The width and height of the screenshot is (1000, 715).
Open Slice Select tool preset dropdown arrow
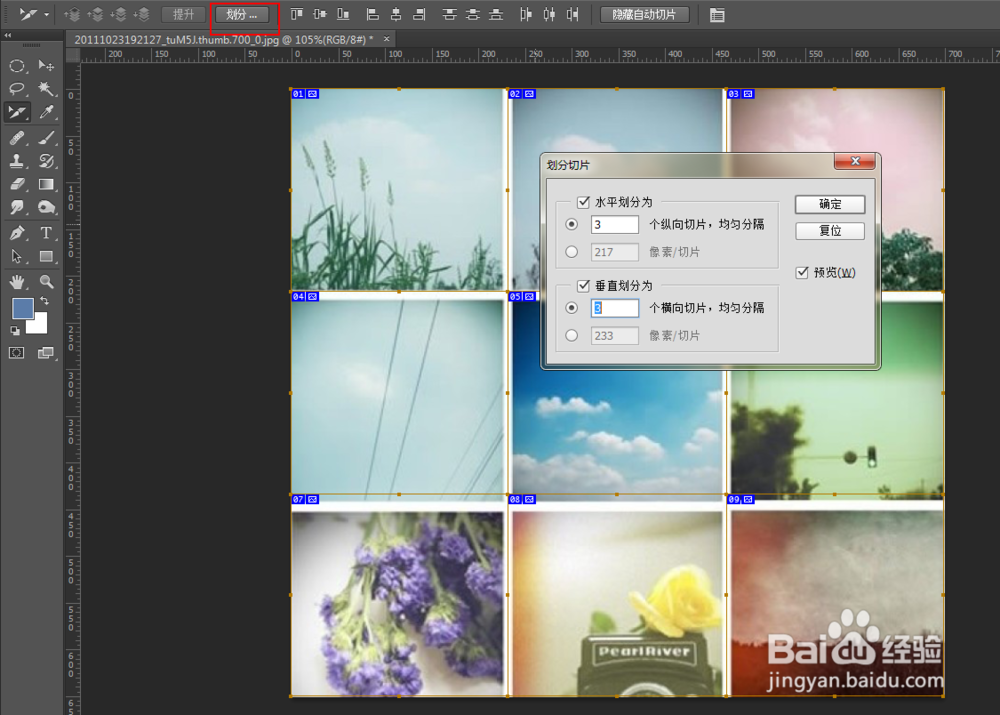[47, 15]
